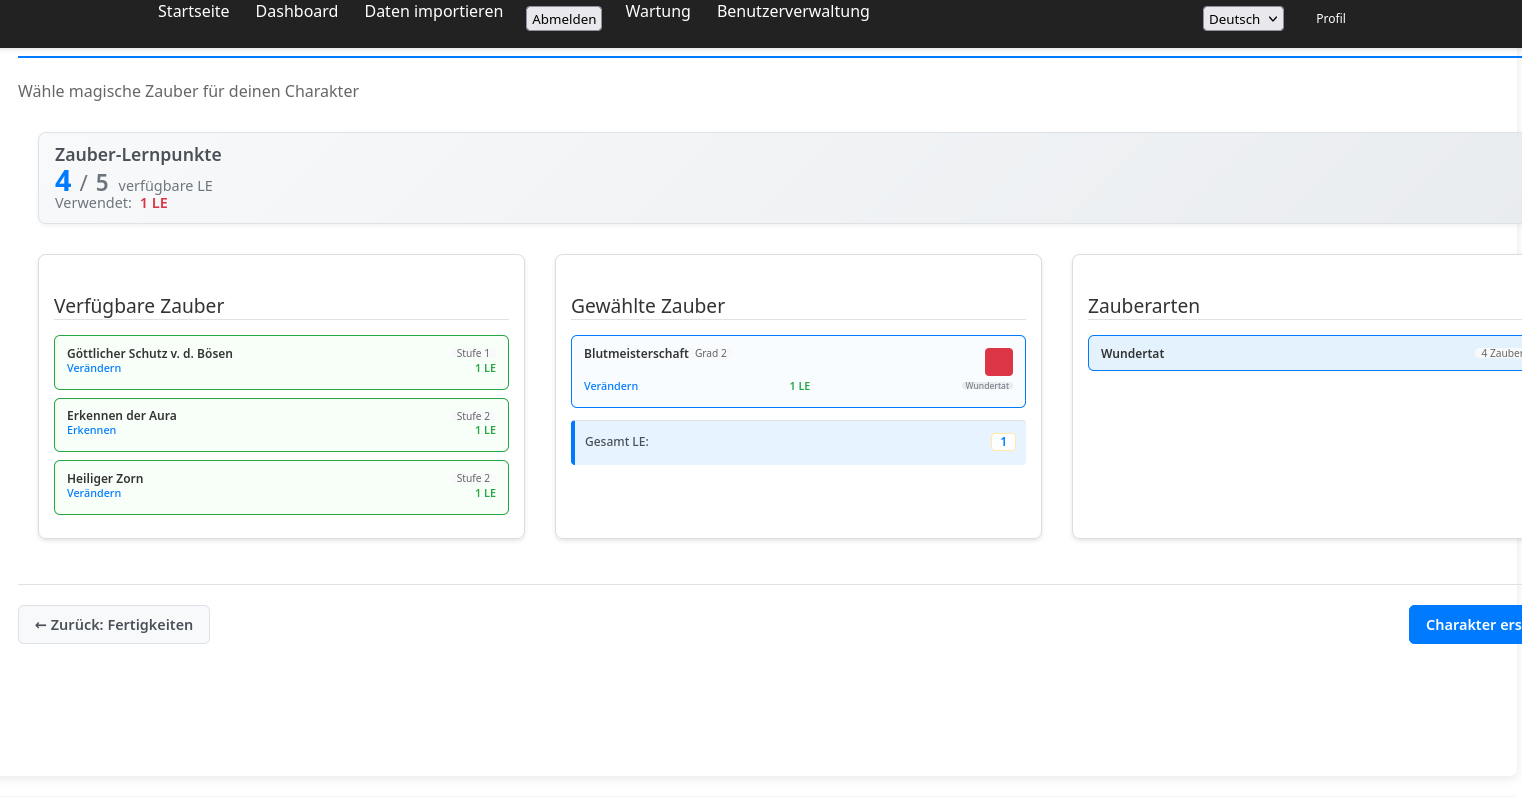Open the Dashboard menu item

(x=296, y=12)
